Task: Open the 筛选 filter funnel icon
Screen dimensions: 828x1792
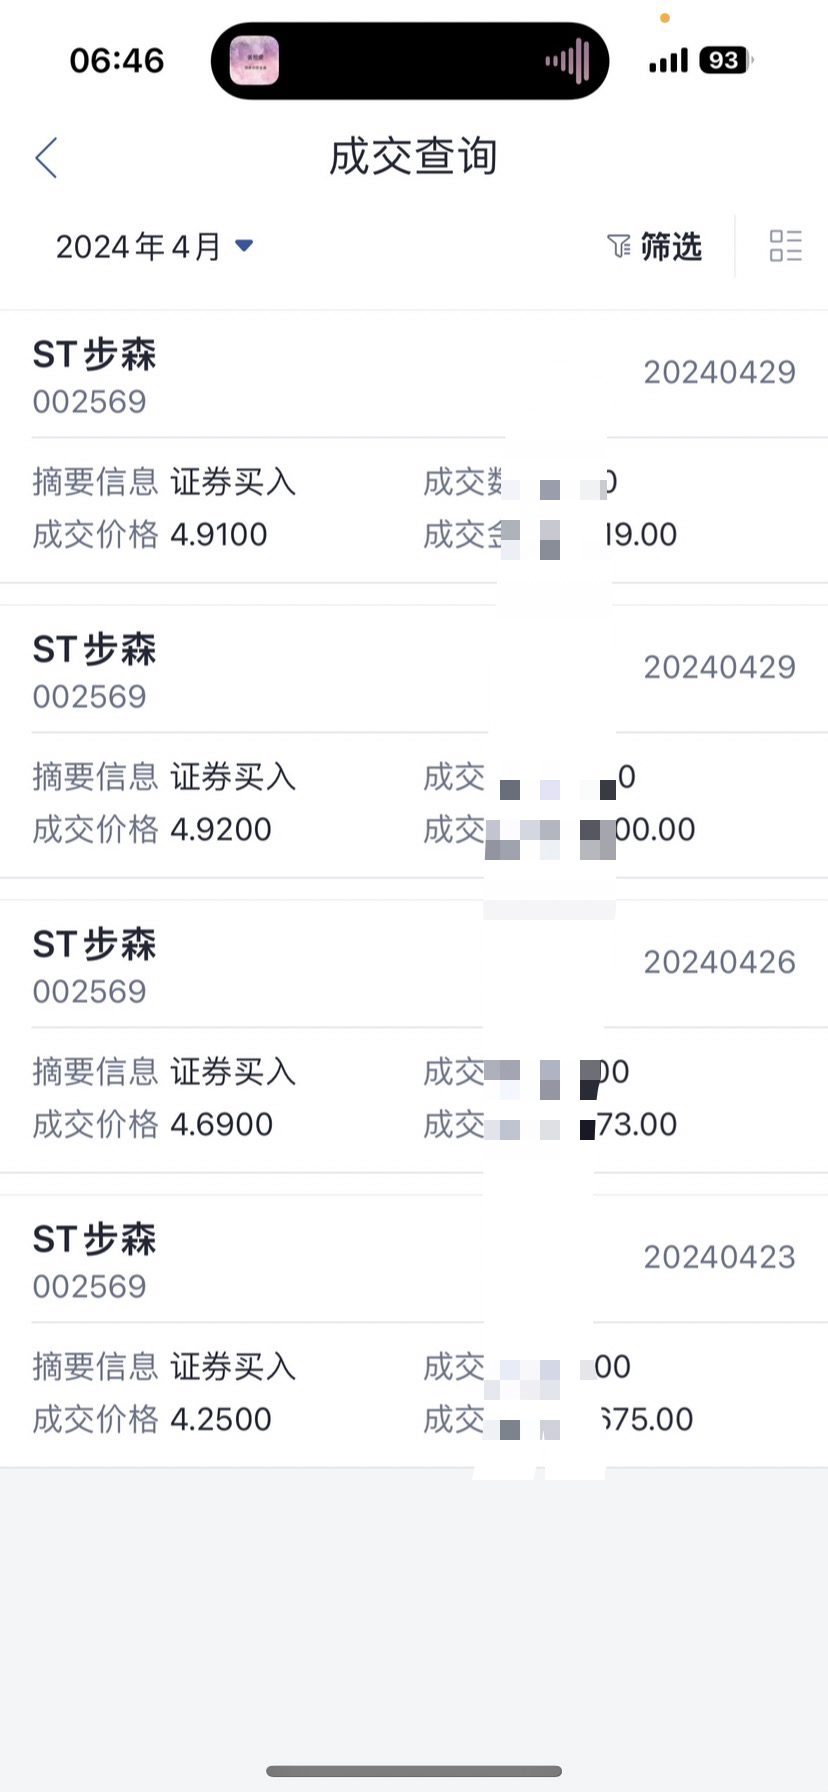Action: (619, 246)
